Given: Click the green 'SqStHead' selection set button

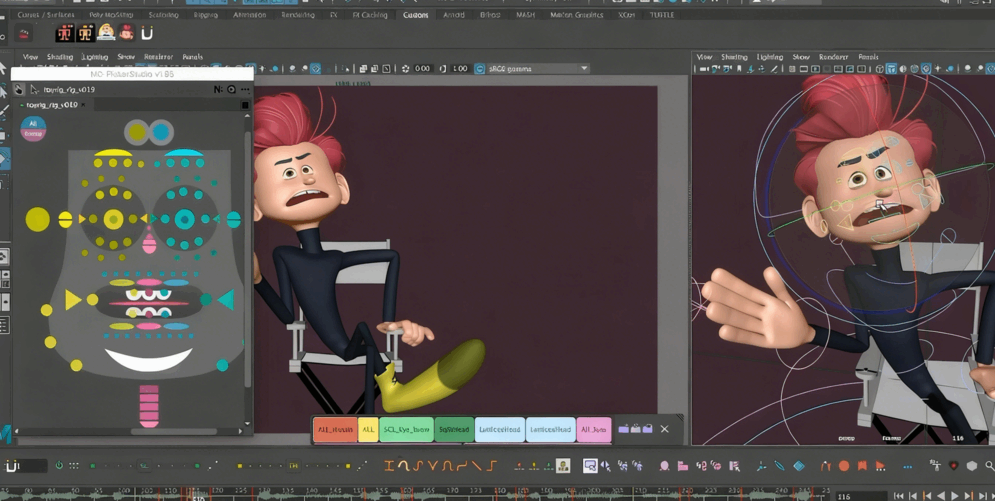Looking at the screenshot, I should tap(453, 430).
